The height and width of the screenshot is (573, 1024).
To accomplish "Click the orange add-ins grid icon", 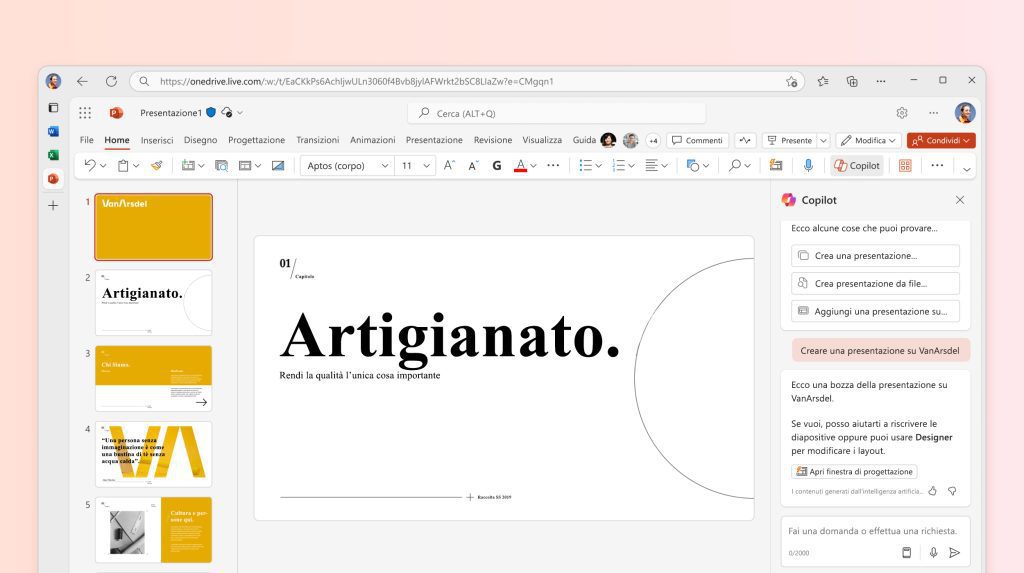I will coord(905,165).
